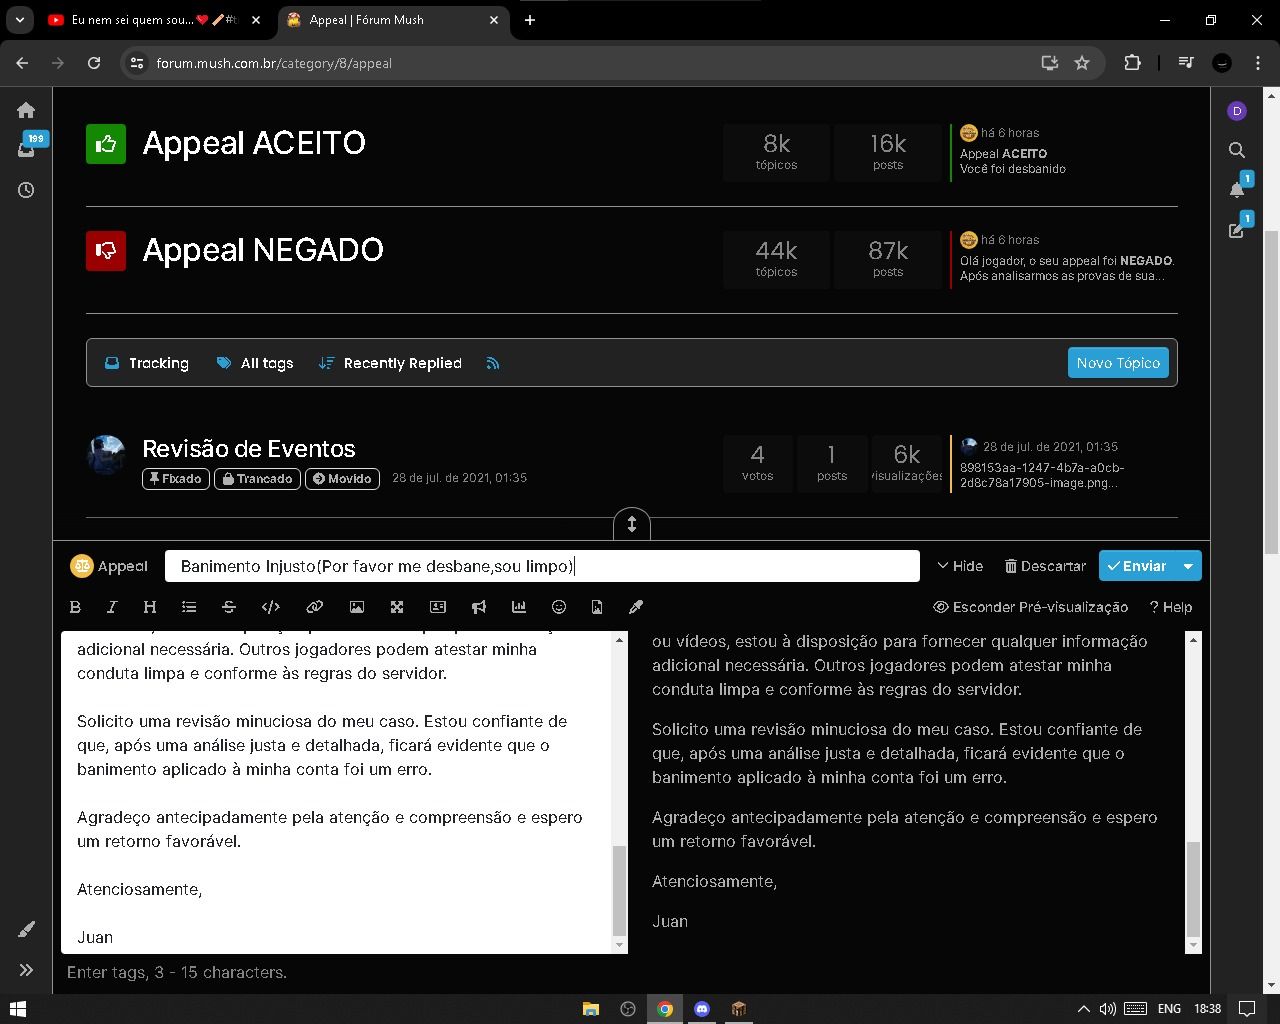
Task: Open notifications bell icon
Action: [x=1237, y=189]
